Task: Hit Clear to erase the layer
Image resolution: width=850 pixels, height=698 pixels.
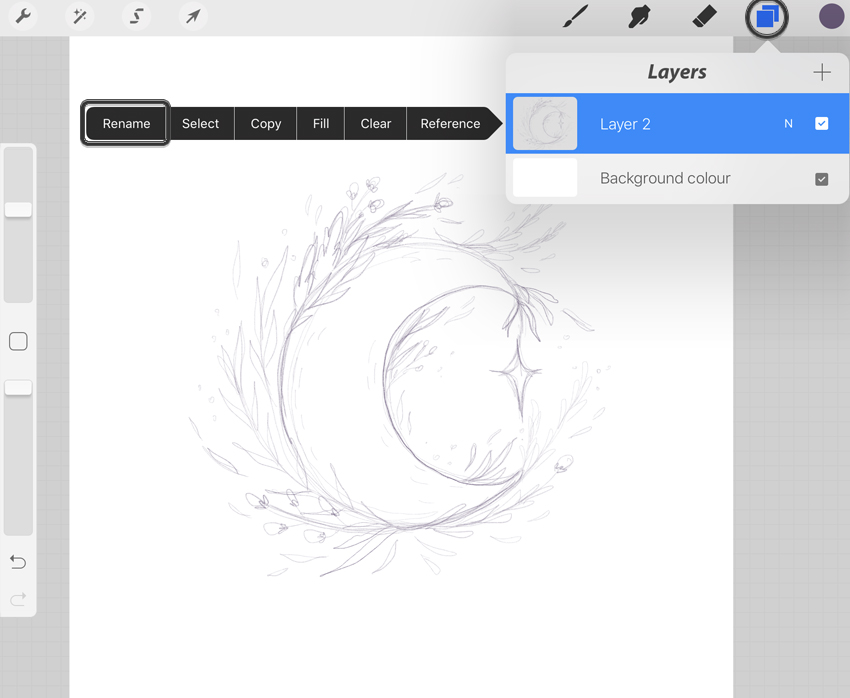Action: point(375,123)
